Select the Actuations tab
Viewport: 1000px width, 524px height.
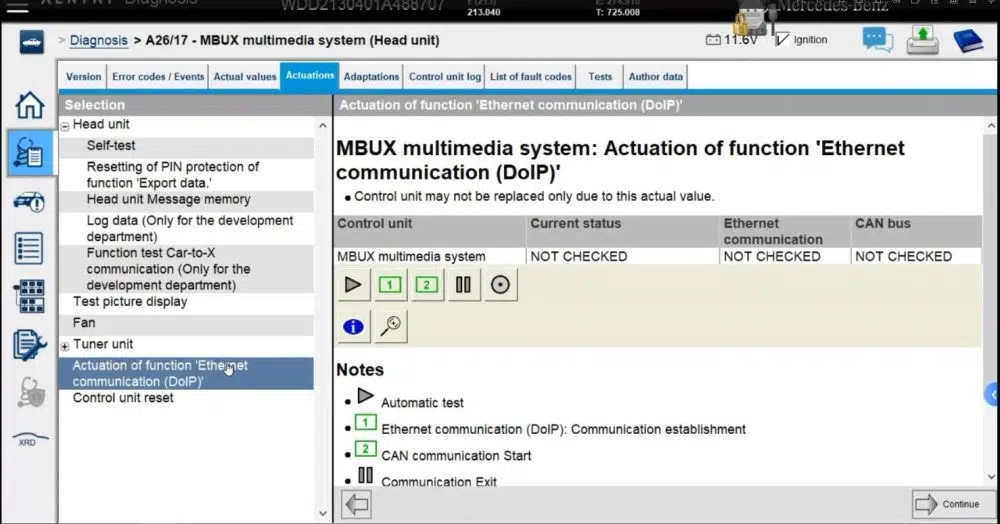click(310, 76)
